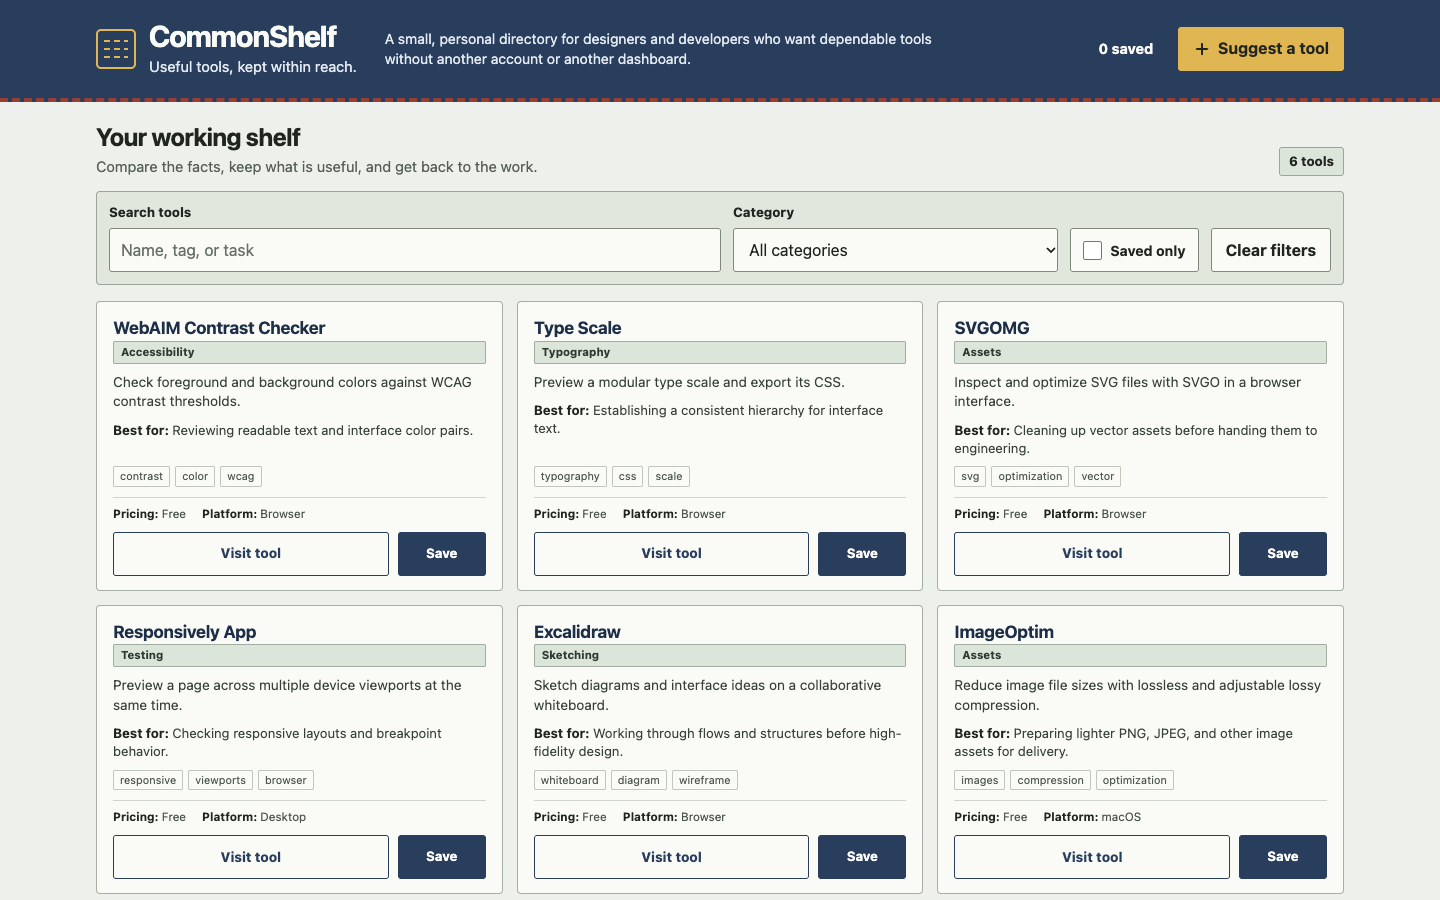Viewport: 1440px width, 900px height.
Task: Click the WebAIM Contrast Checker title
Action: (x=219, y=328)
